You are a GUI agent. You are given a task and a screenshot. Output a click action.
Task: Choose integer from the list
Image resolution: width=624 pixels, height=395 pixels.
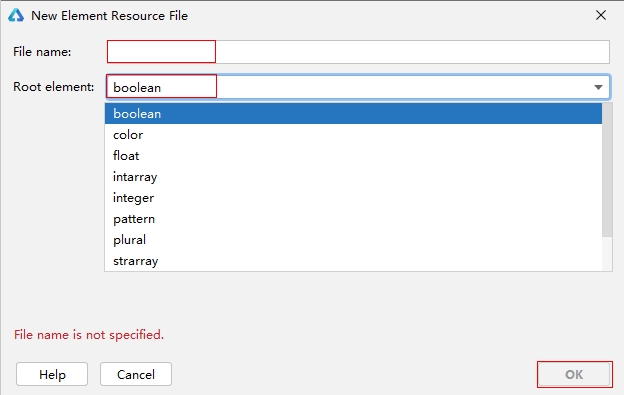[353, 198]
